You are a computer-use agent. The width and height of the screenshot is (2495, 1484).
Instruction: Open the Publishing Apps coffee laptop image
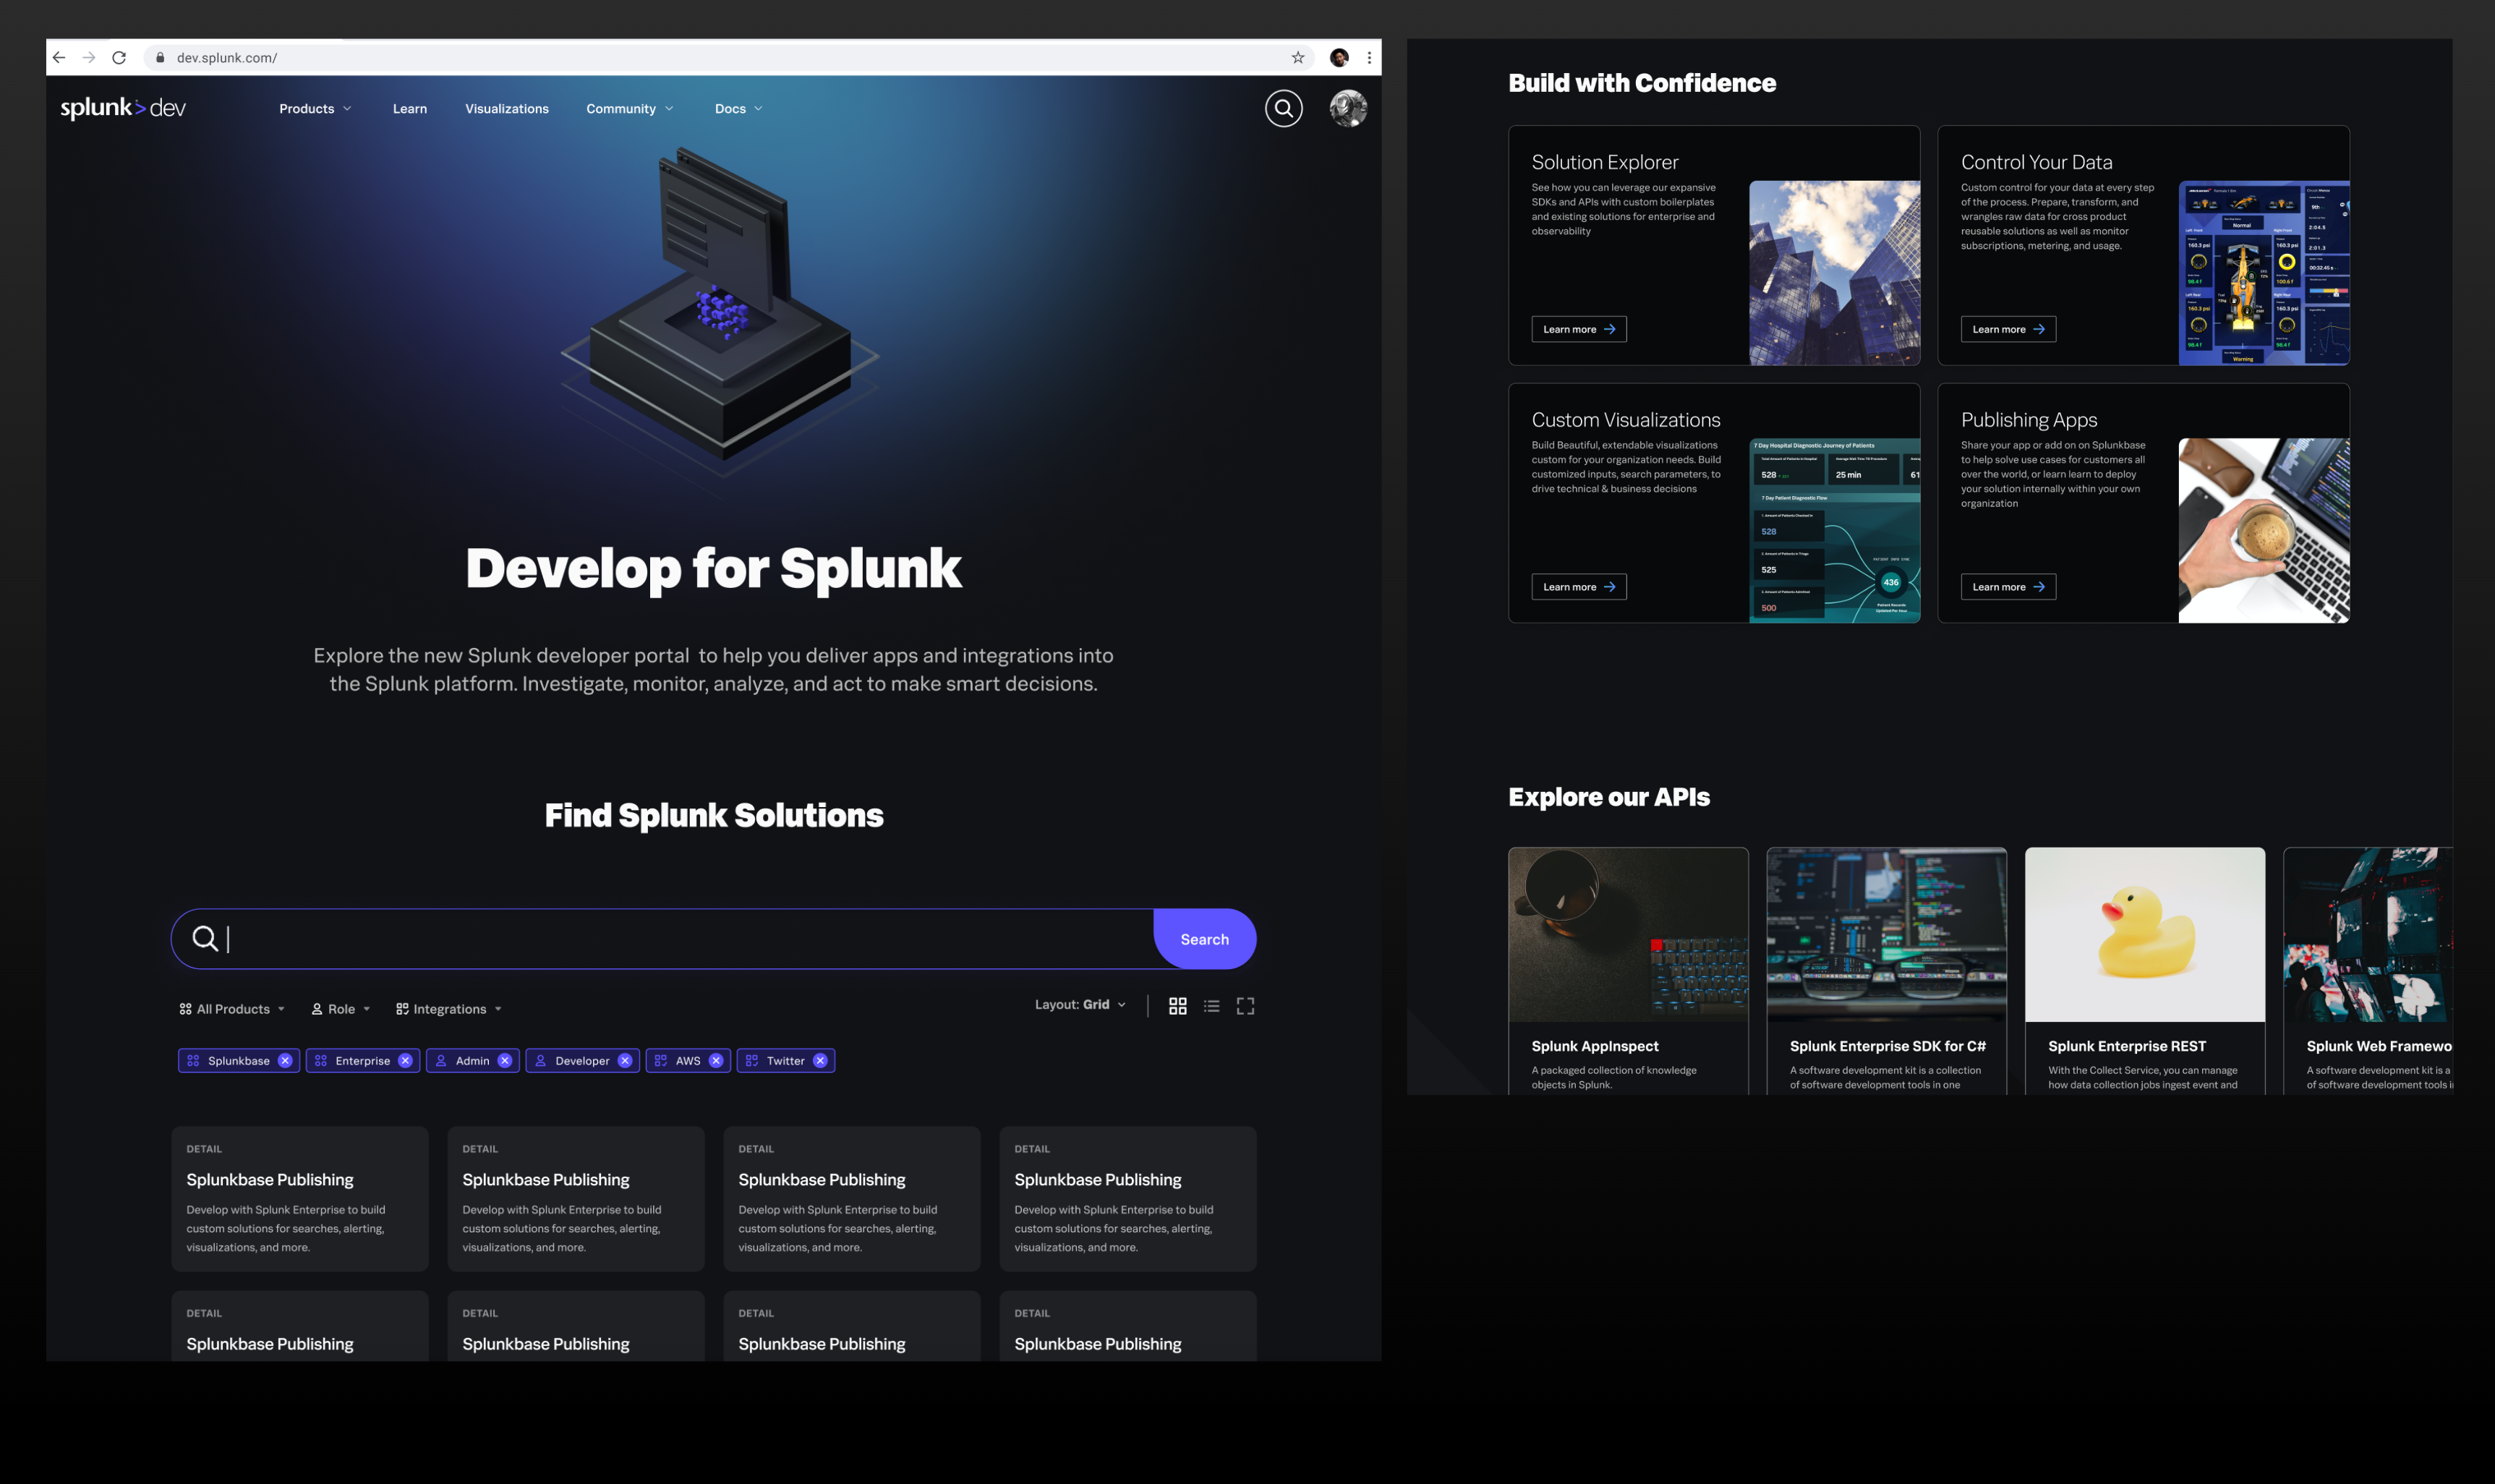[2264, 531]
